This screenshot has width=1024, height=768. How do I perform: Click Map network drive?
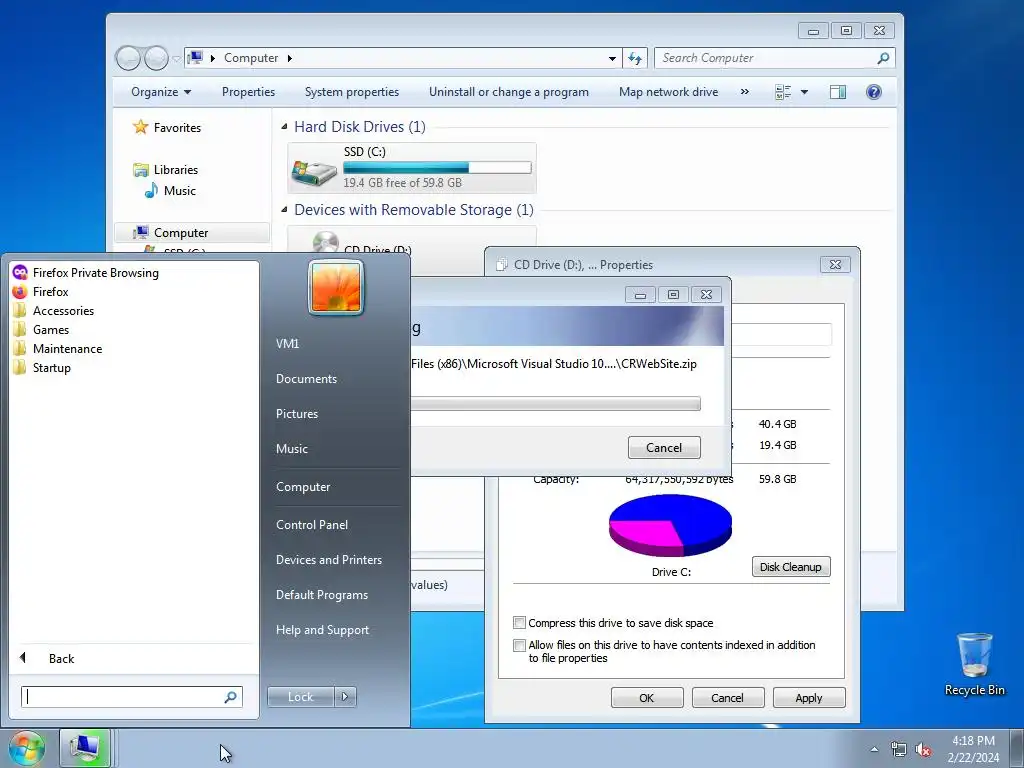coord(668,92)
